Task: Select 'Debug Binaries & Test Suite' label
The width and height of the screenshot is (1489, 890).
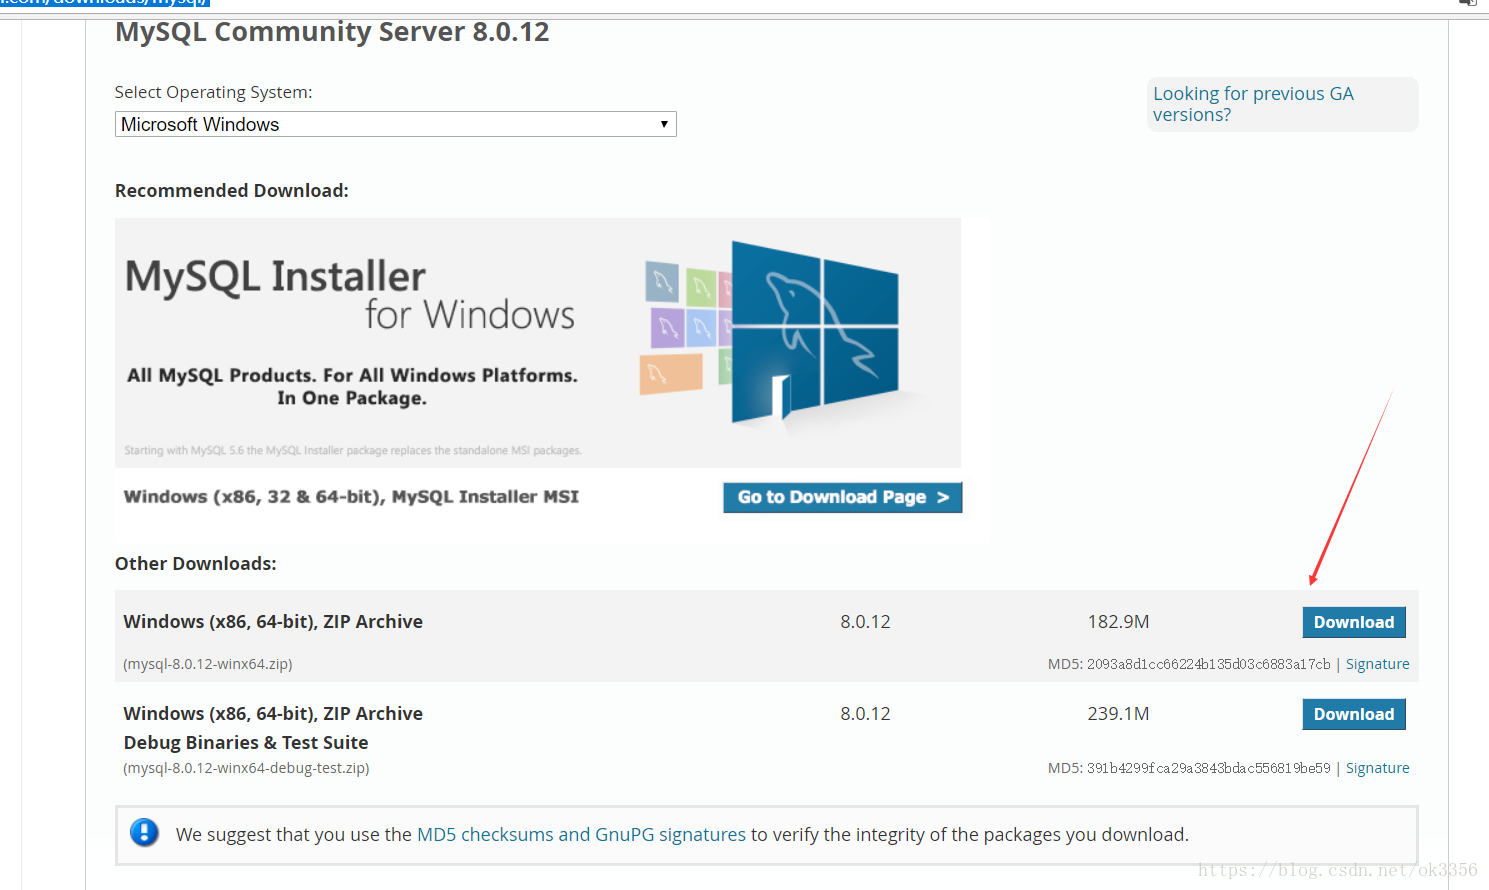Action: pos(246,743)
